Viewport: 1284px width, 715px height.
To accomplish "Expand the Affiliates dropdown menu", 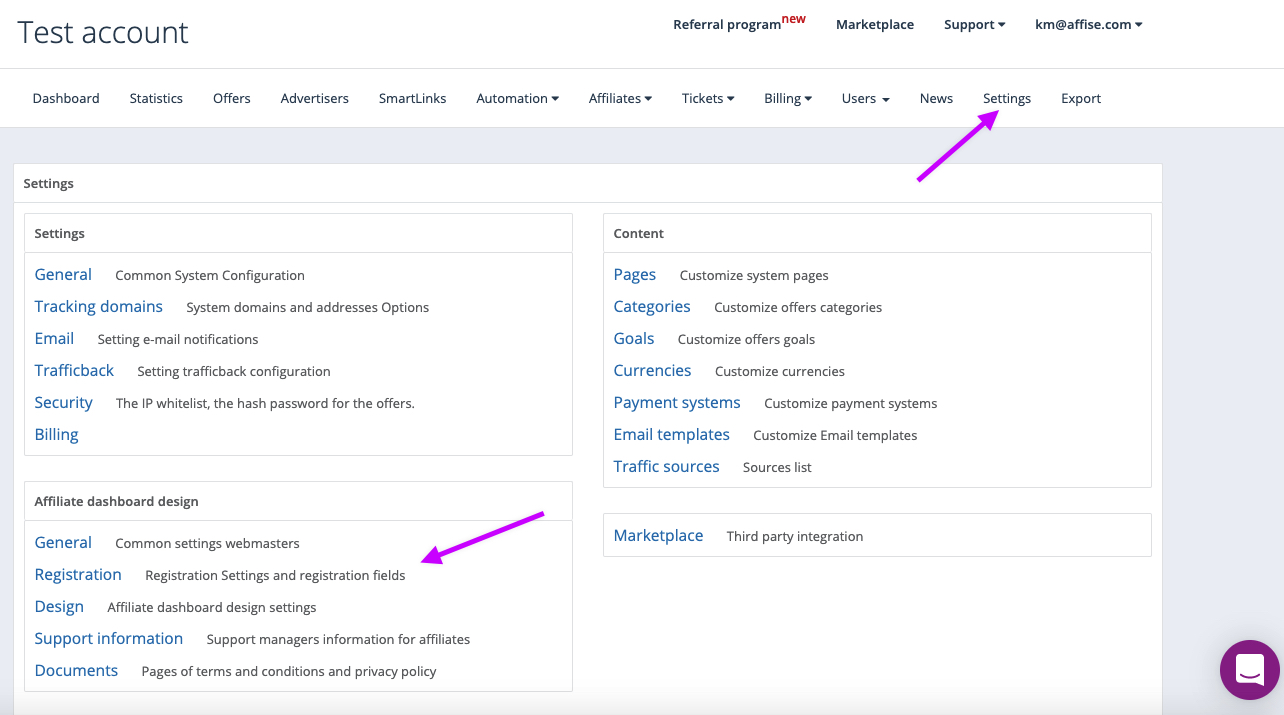I will point(620,98).
